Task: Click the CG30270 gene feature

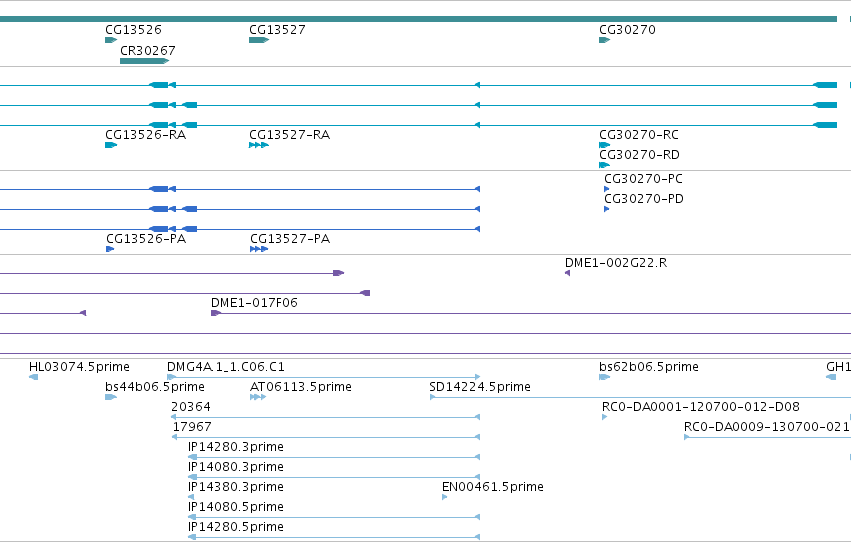Action: 605,40
